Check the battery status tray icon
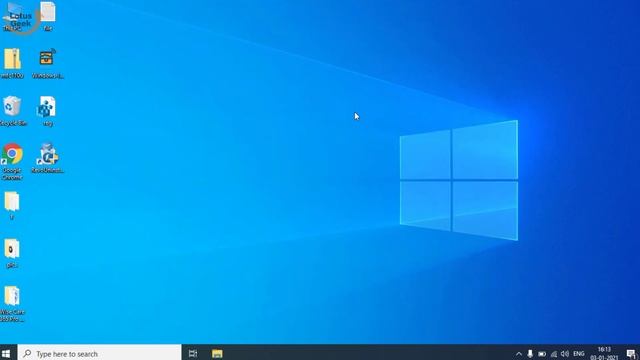Image resolution: width=640 pixels, height=360 pixels. coord(542,354)
